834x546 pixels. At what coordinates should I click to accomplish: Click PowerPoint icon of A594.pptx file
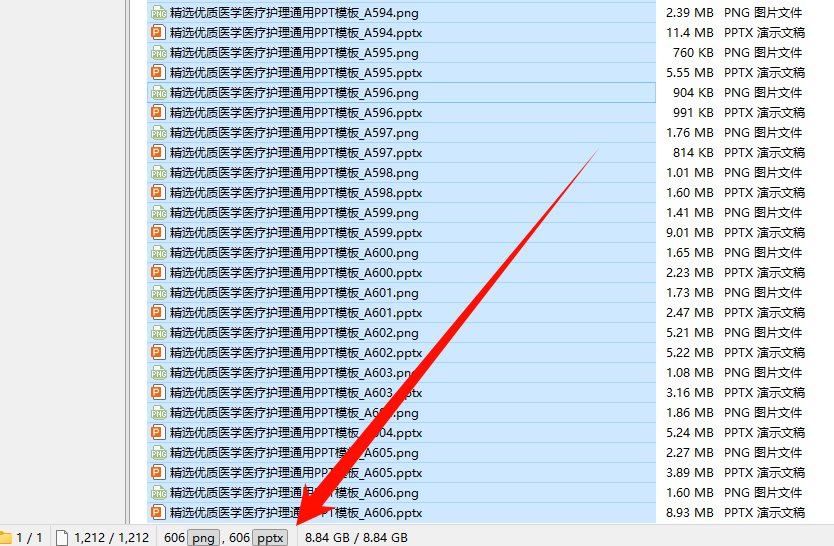159,33
